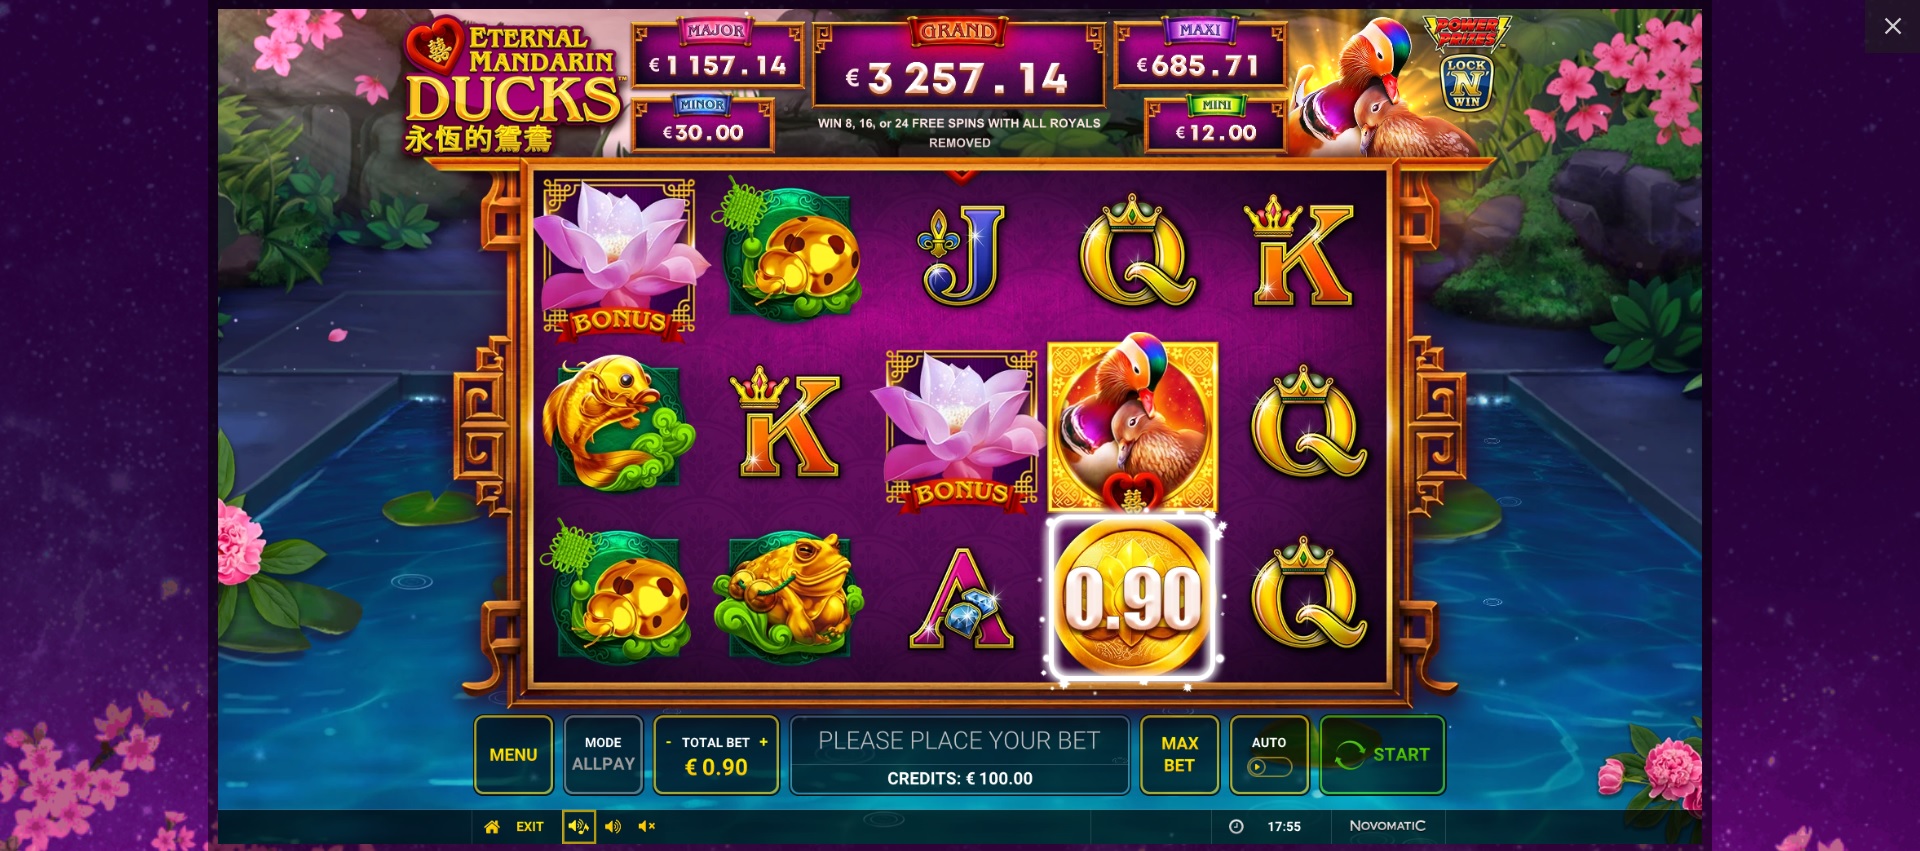Click the Power Prizes logo
1920x851 pixels.
[x=1467, y=32]
